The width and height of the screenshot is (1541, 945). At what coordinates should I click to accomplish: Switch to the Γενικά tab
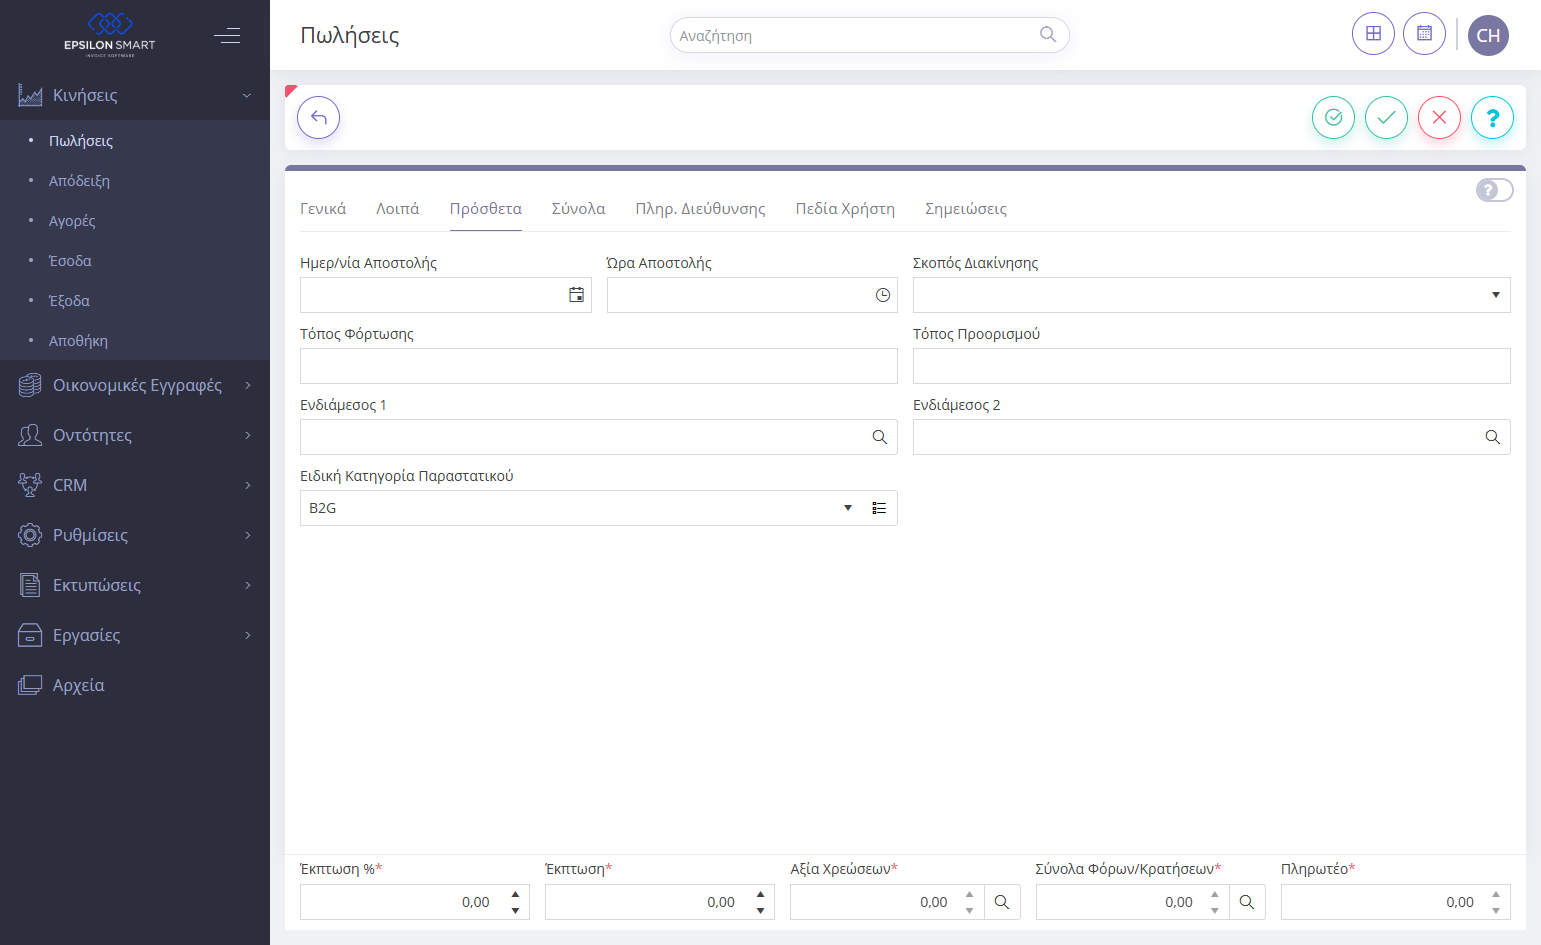(323, 209)
